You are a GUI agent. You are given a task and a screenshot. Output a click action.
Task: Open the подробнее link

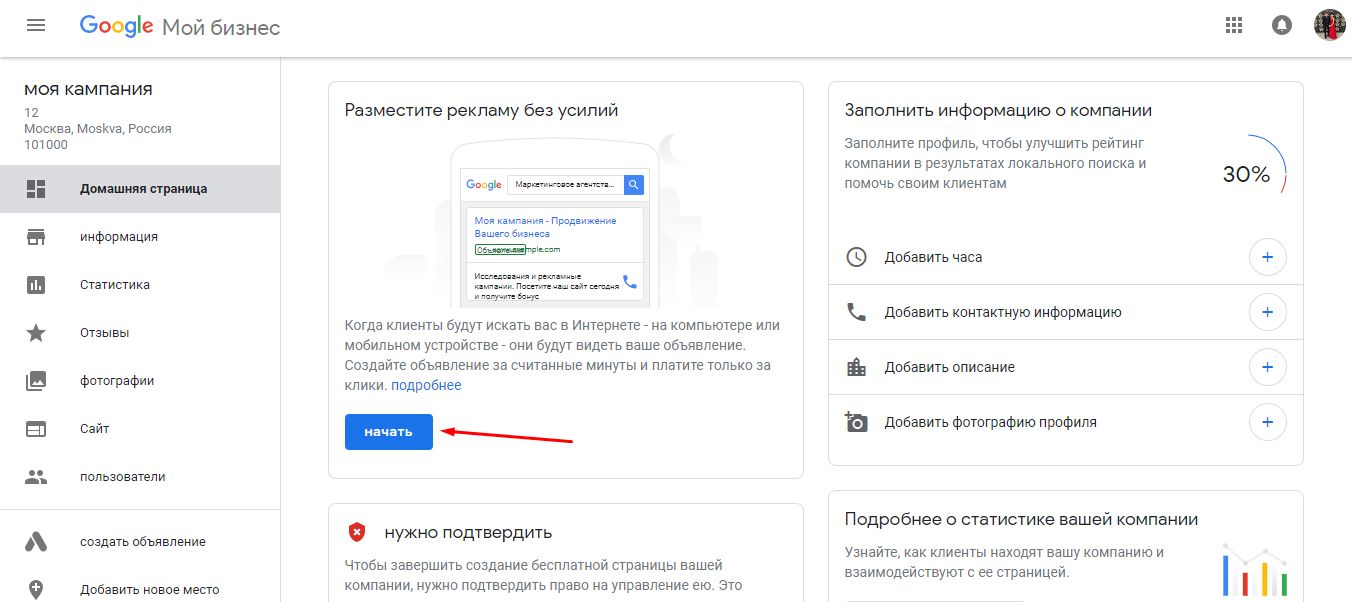(426, 385)
